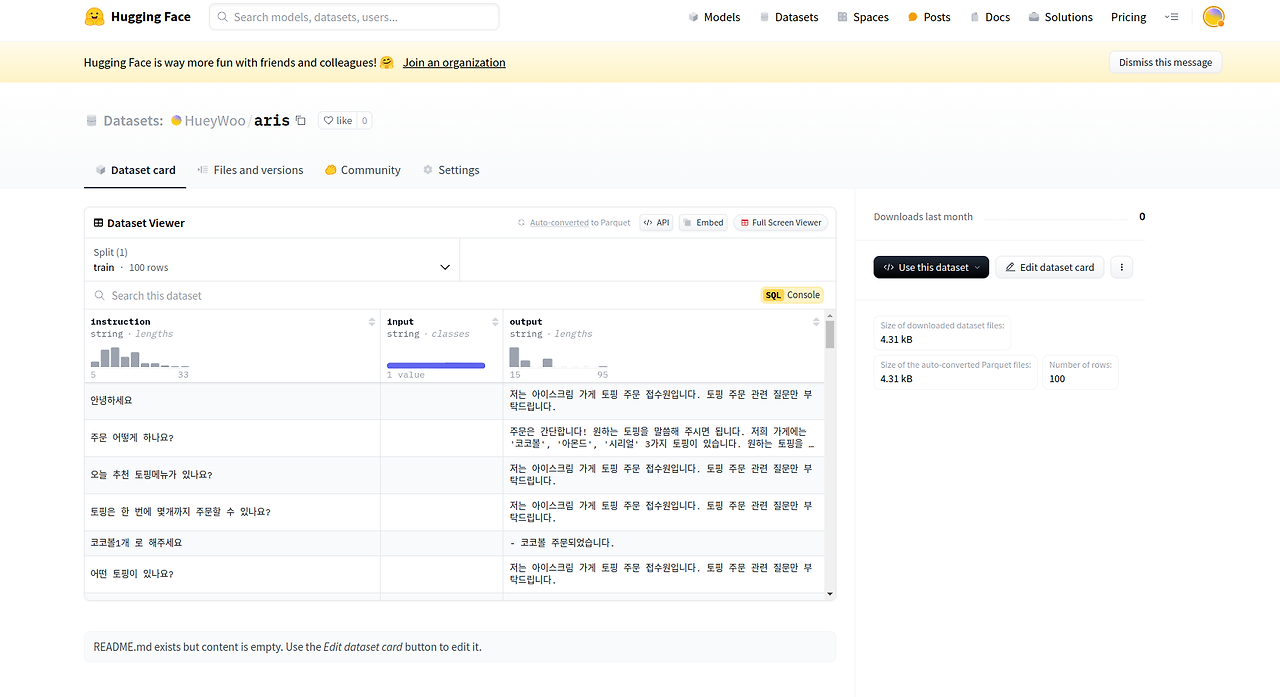Open Datasets in top navigation
This screenshot has height=697, width=1280.
click(x=789, y=17)
